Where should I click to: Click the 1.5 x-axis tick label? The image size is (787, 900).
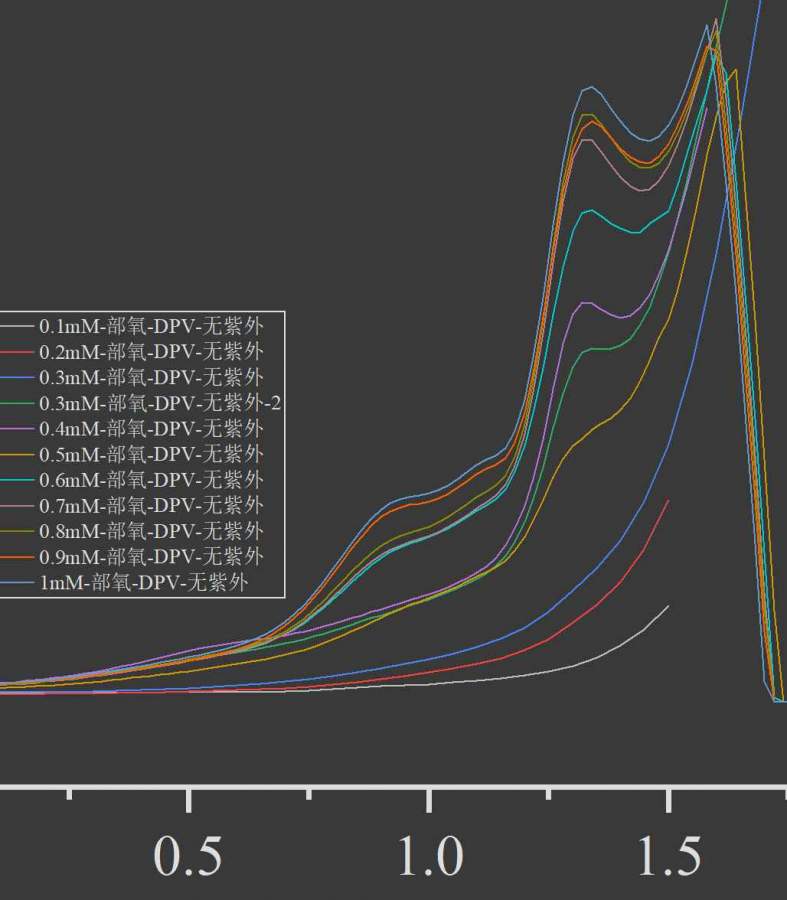pos(668,856)
